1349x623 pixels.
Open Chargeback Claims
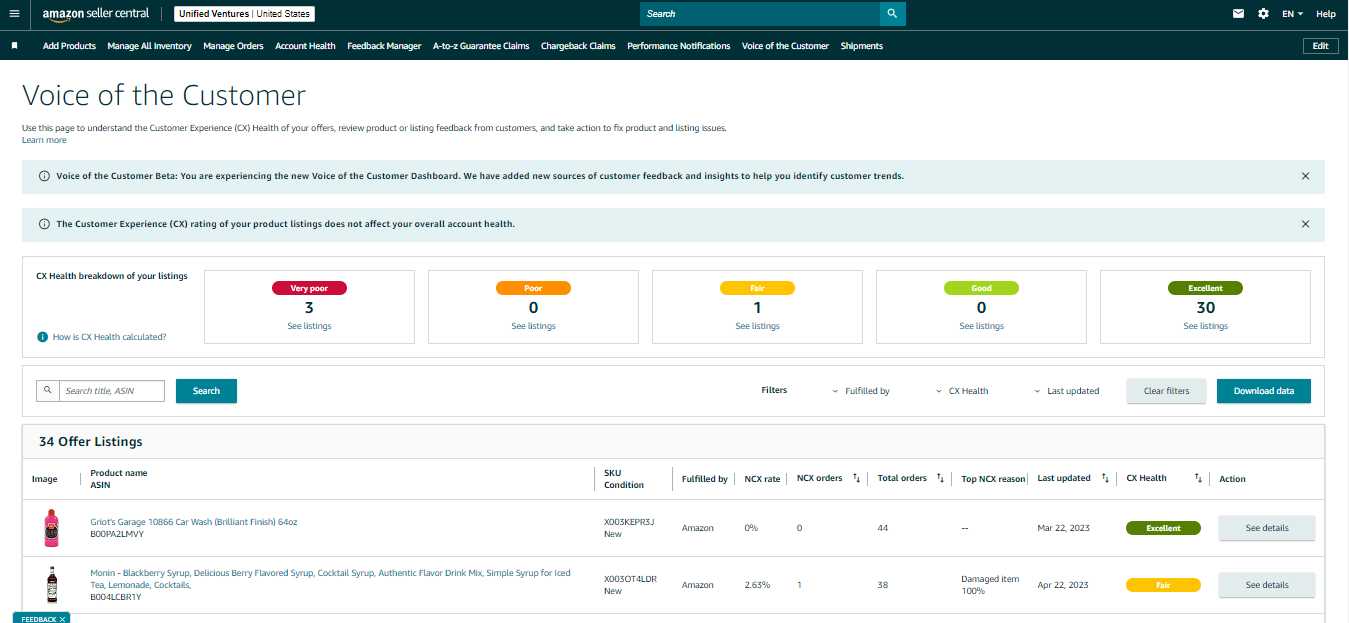[x=578, y=46]
